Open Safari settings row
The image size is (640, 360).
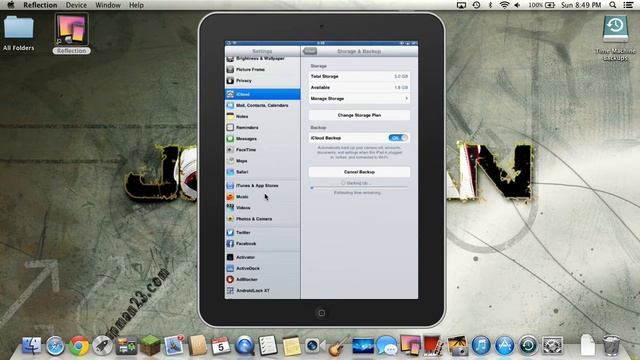[x=262, y=172]
